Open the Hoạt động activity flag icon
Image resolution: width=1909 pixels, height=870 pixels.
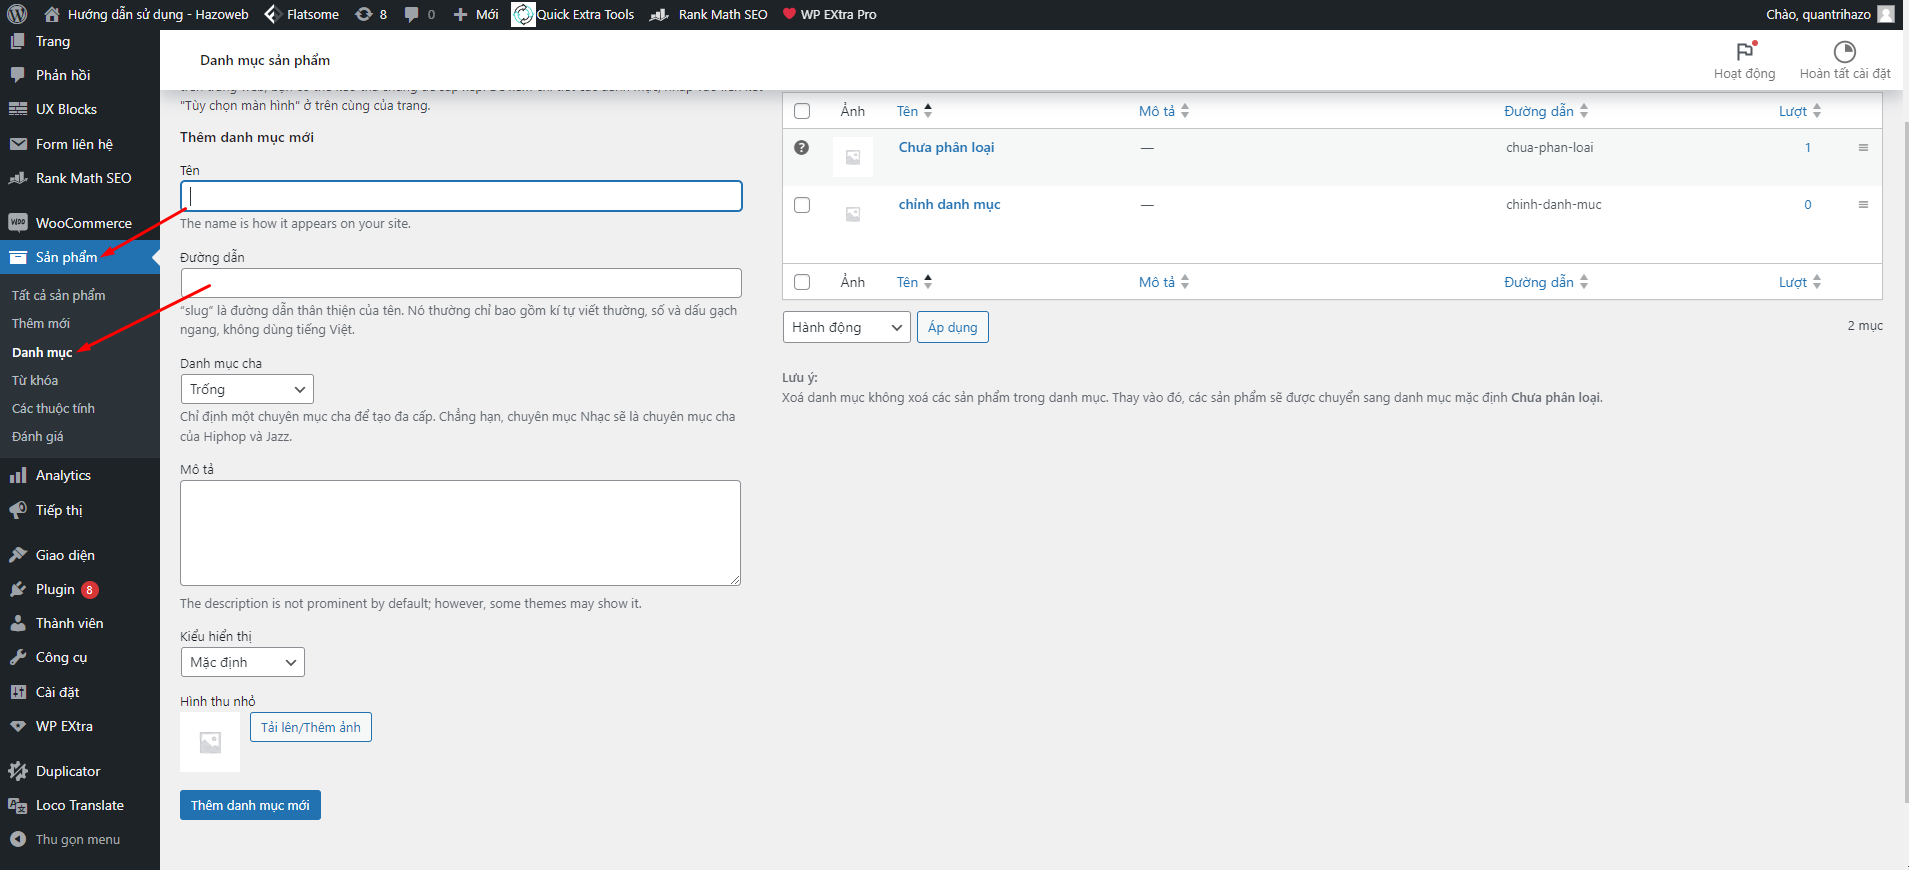tap(1744, 52)
